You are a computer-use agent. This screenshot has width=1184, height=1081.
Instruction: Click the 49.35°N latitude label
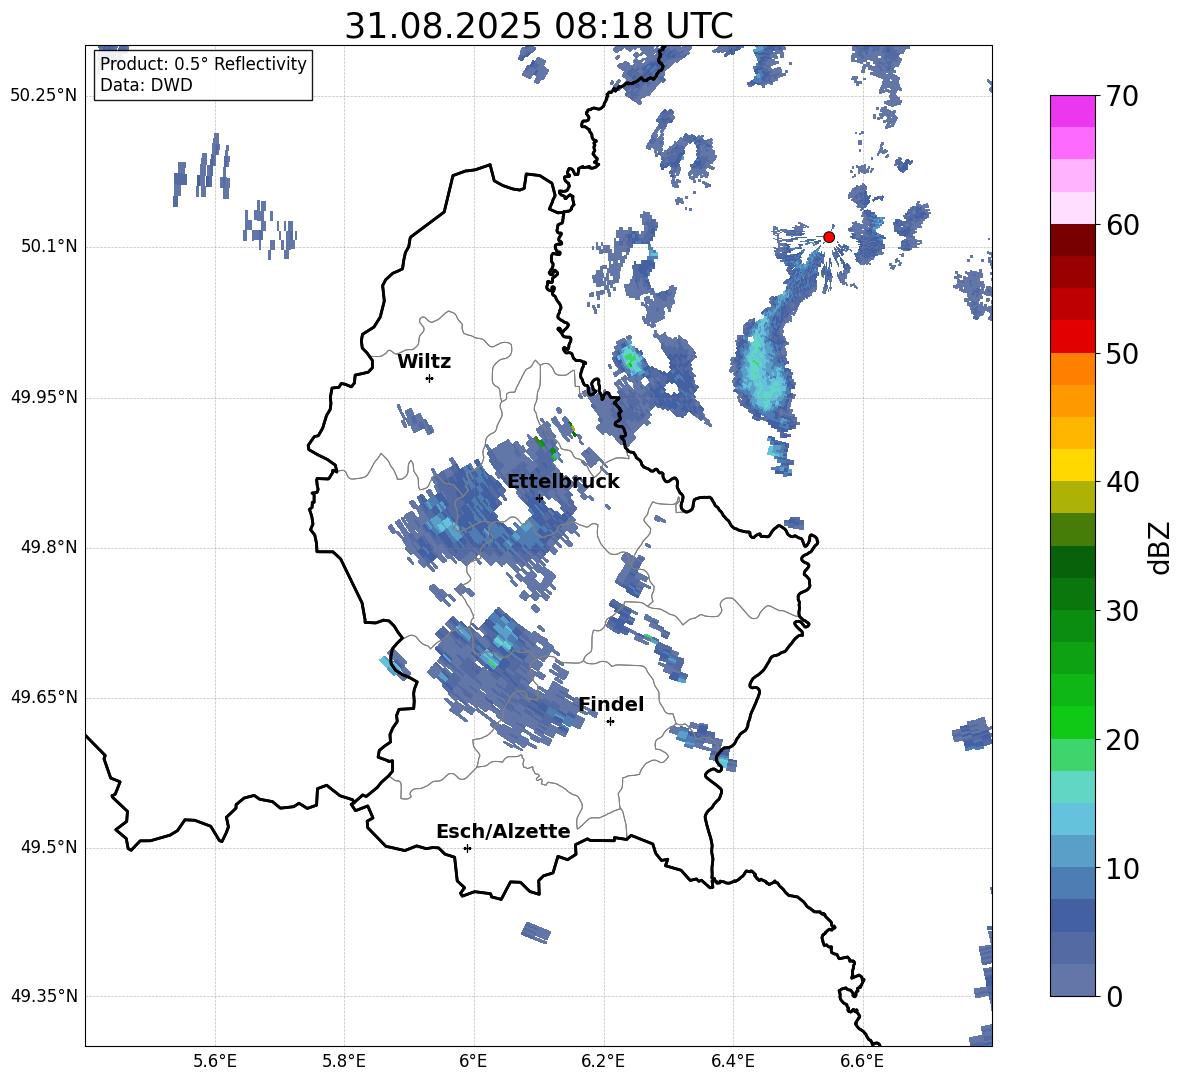click(44, 996)
